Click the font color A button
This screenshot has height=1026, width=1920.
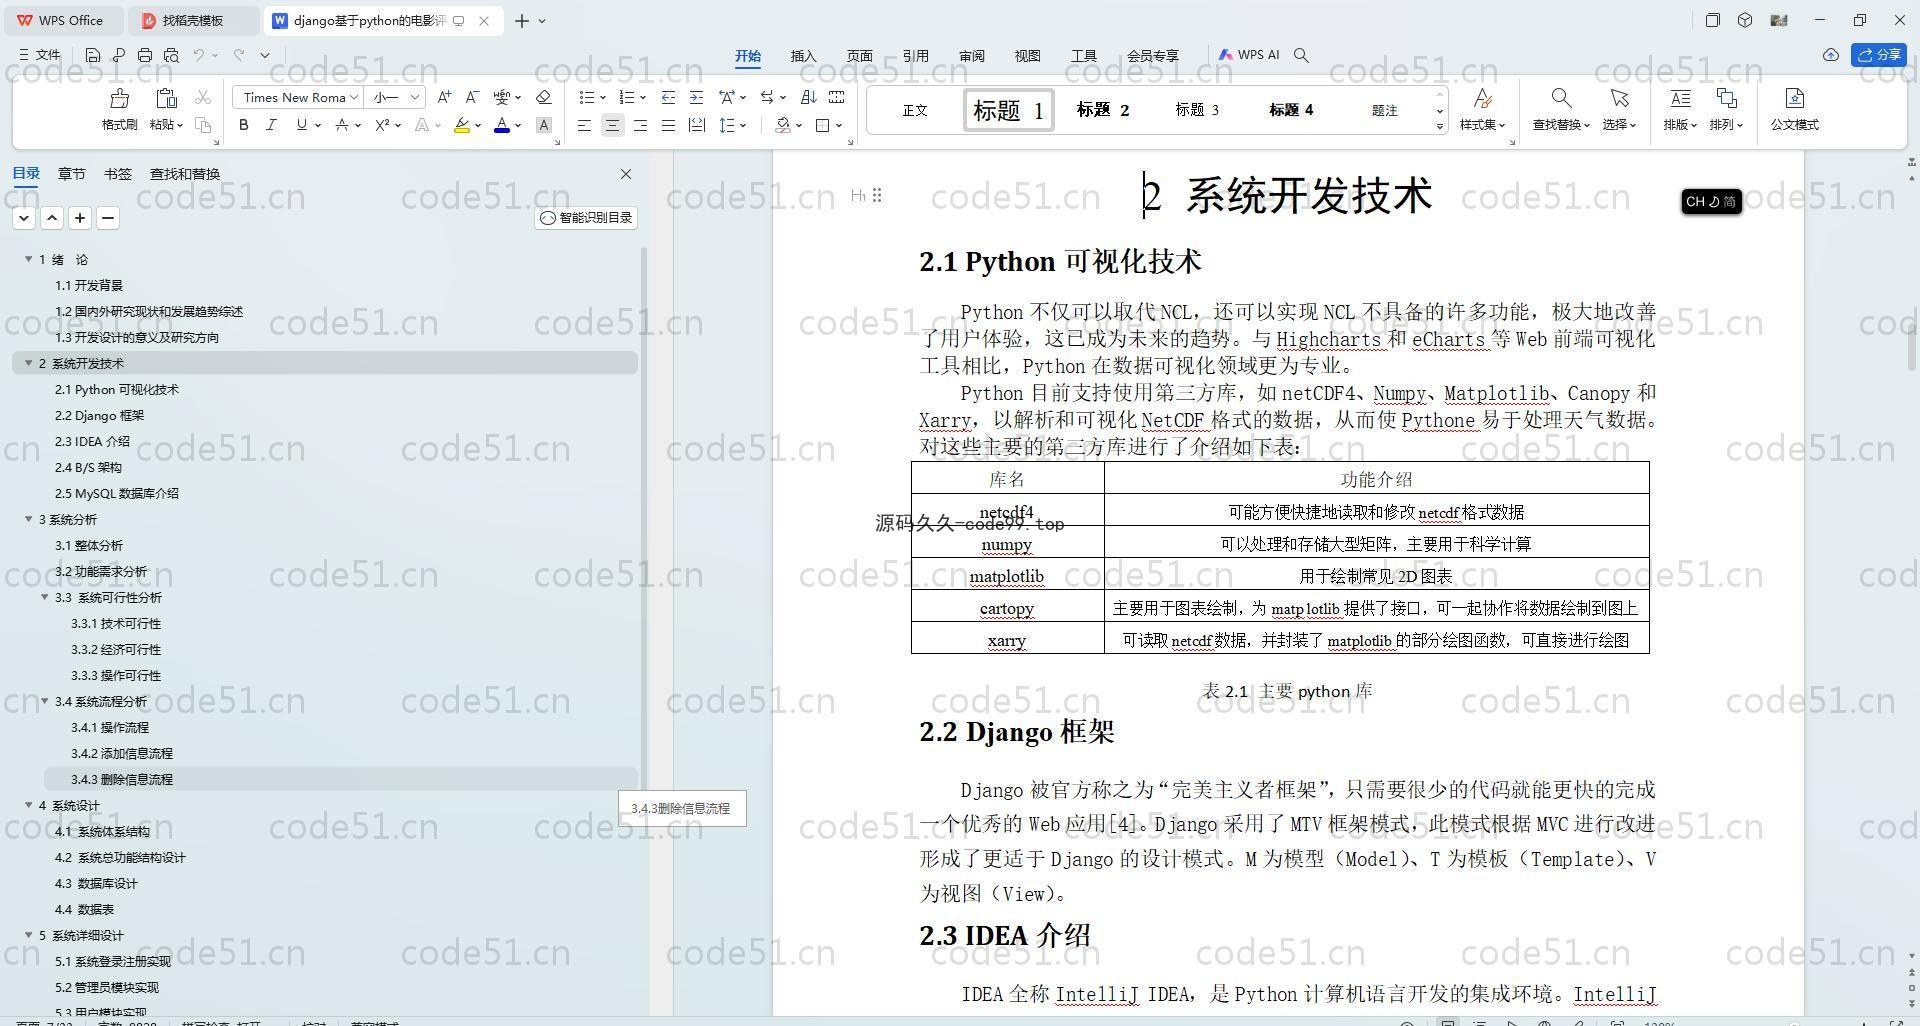(502, 125)
